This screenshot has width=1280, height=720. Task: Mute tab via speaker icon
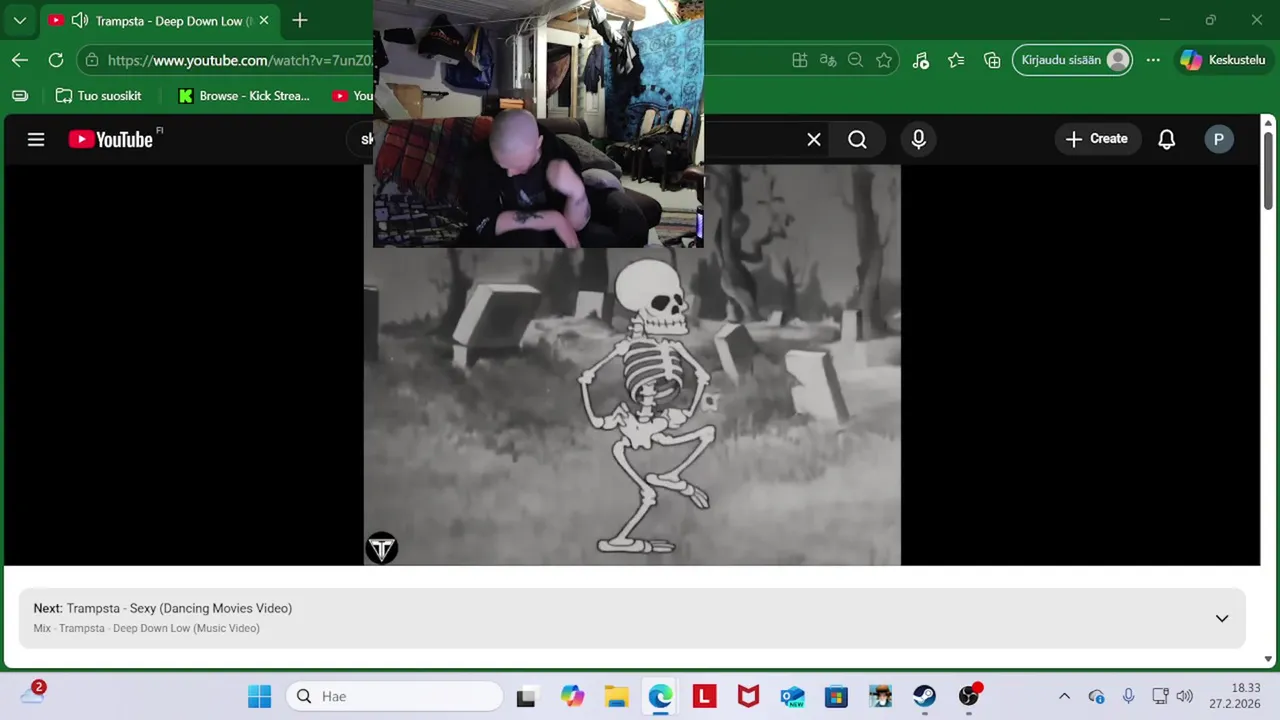coord(79,20)
